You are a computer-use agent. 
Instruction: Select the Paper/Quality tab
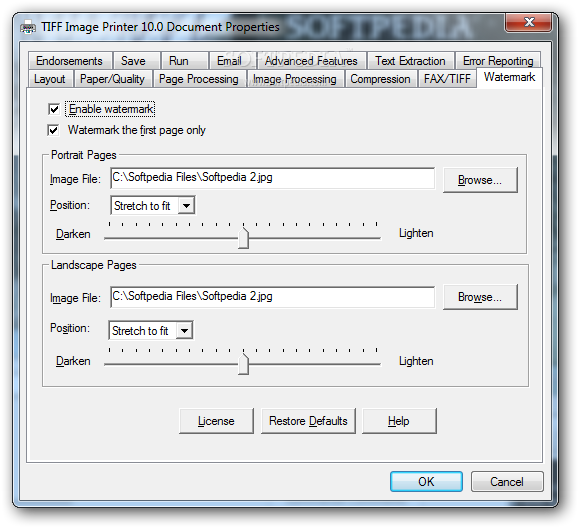coord(112,79)
